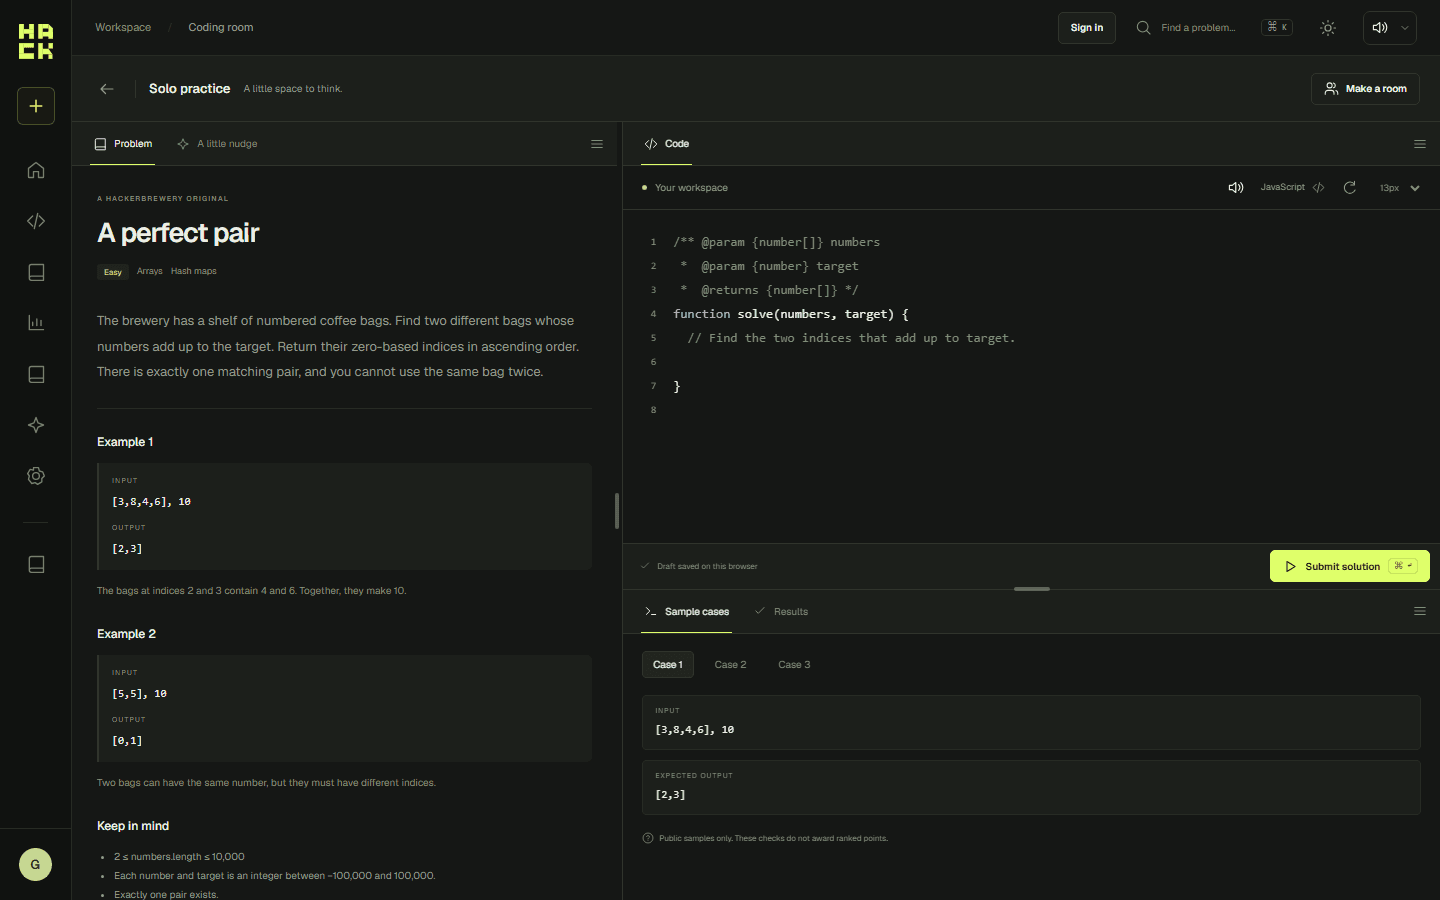
Task: Open the JavaScript language selector
Action: click(x=1292, y=188)
